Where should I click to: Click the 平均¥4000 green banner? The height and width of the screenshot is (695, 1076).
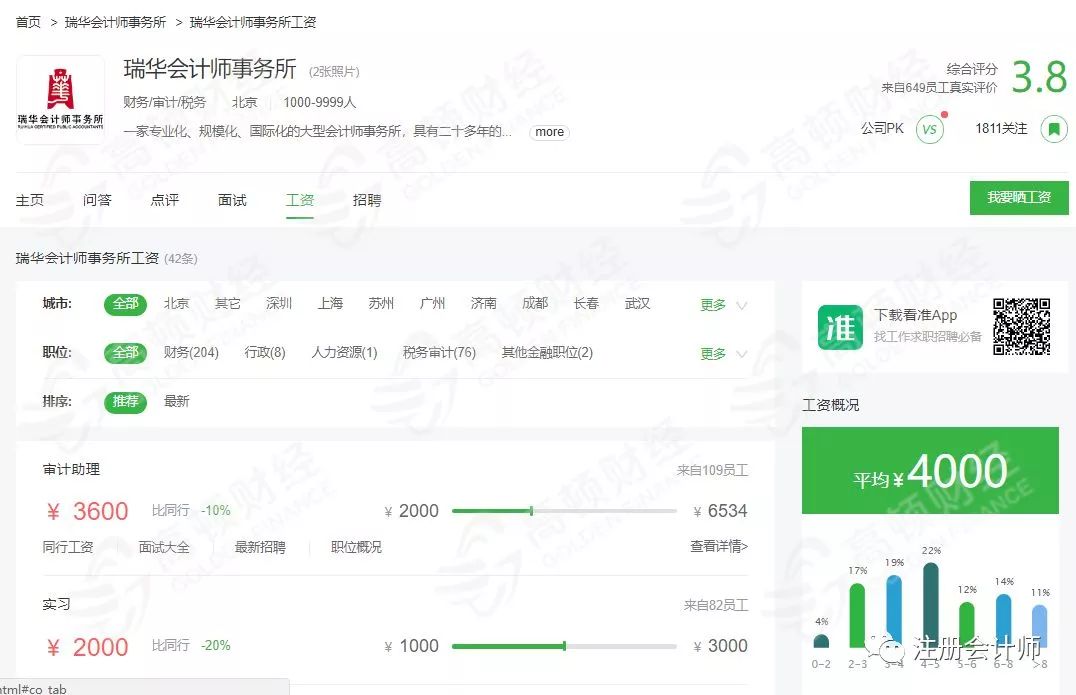[x=930, y=471]
